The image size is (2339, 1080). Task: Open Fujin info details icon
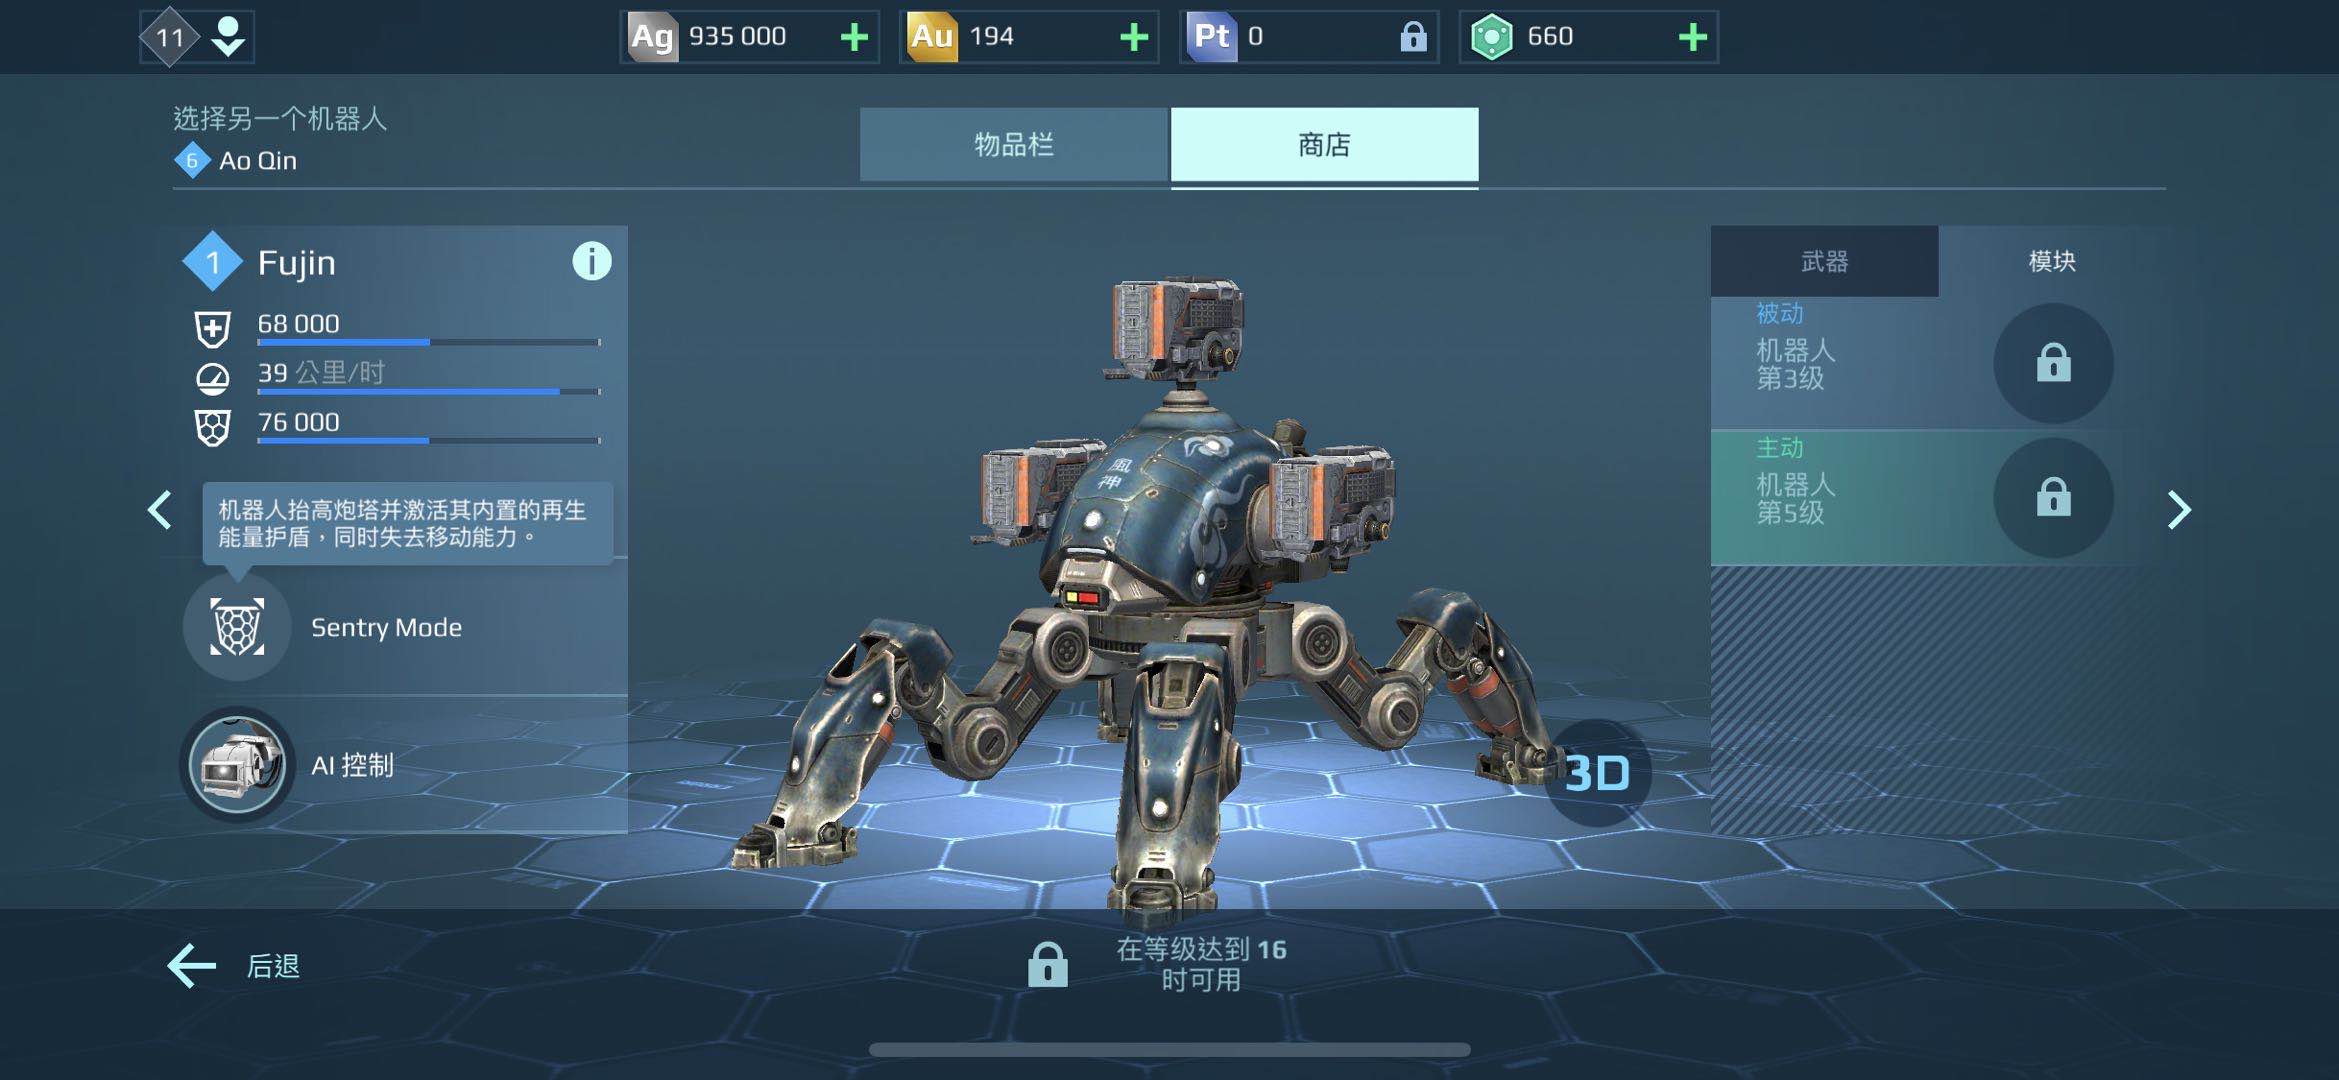point(591,262)
